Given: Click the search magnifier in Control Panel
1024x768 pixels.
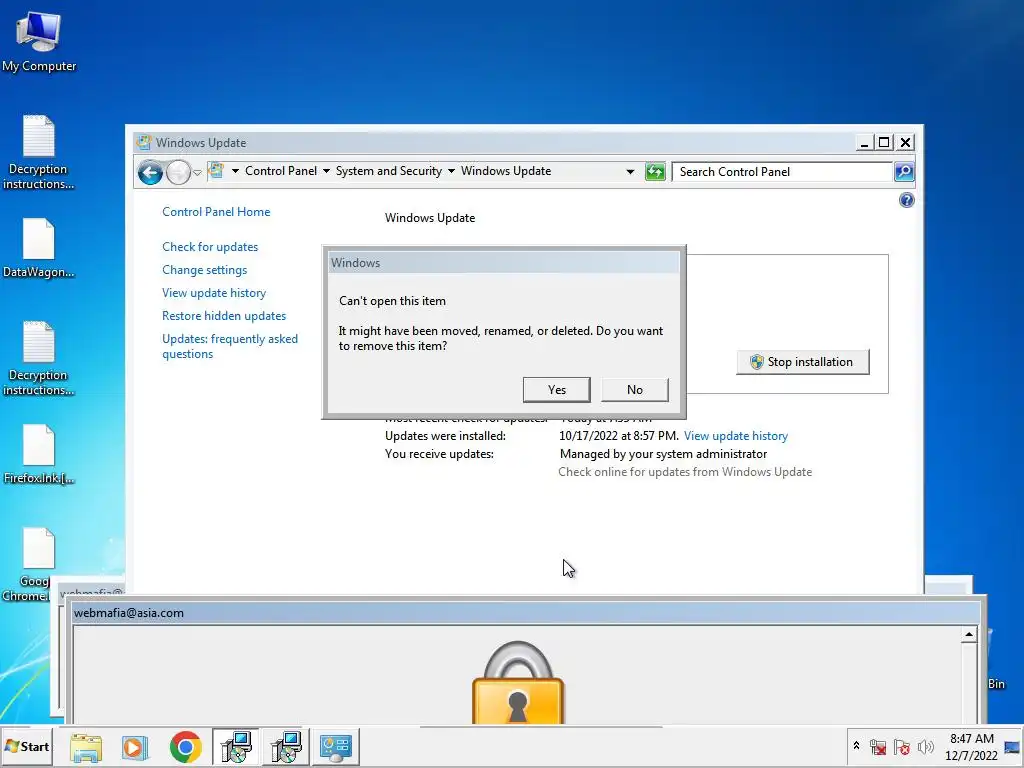Looking at the screenshot, I should click(x=904, y=172).
